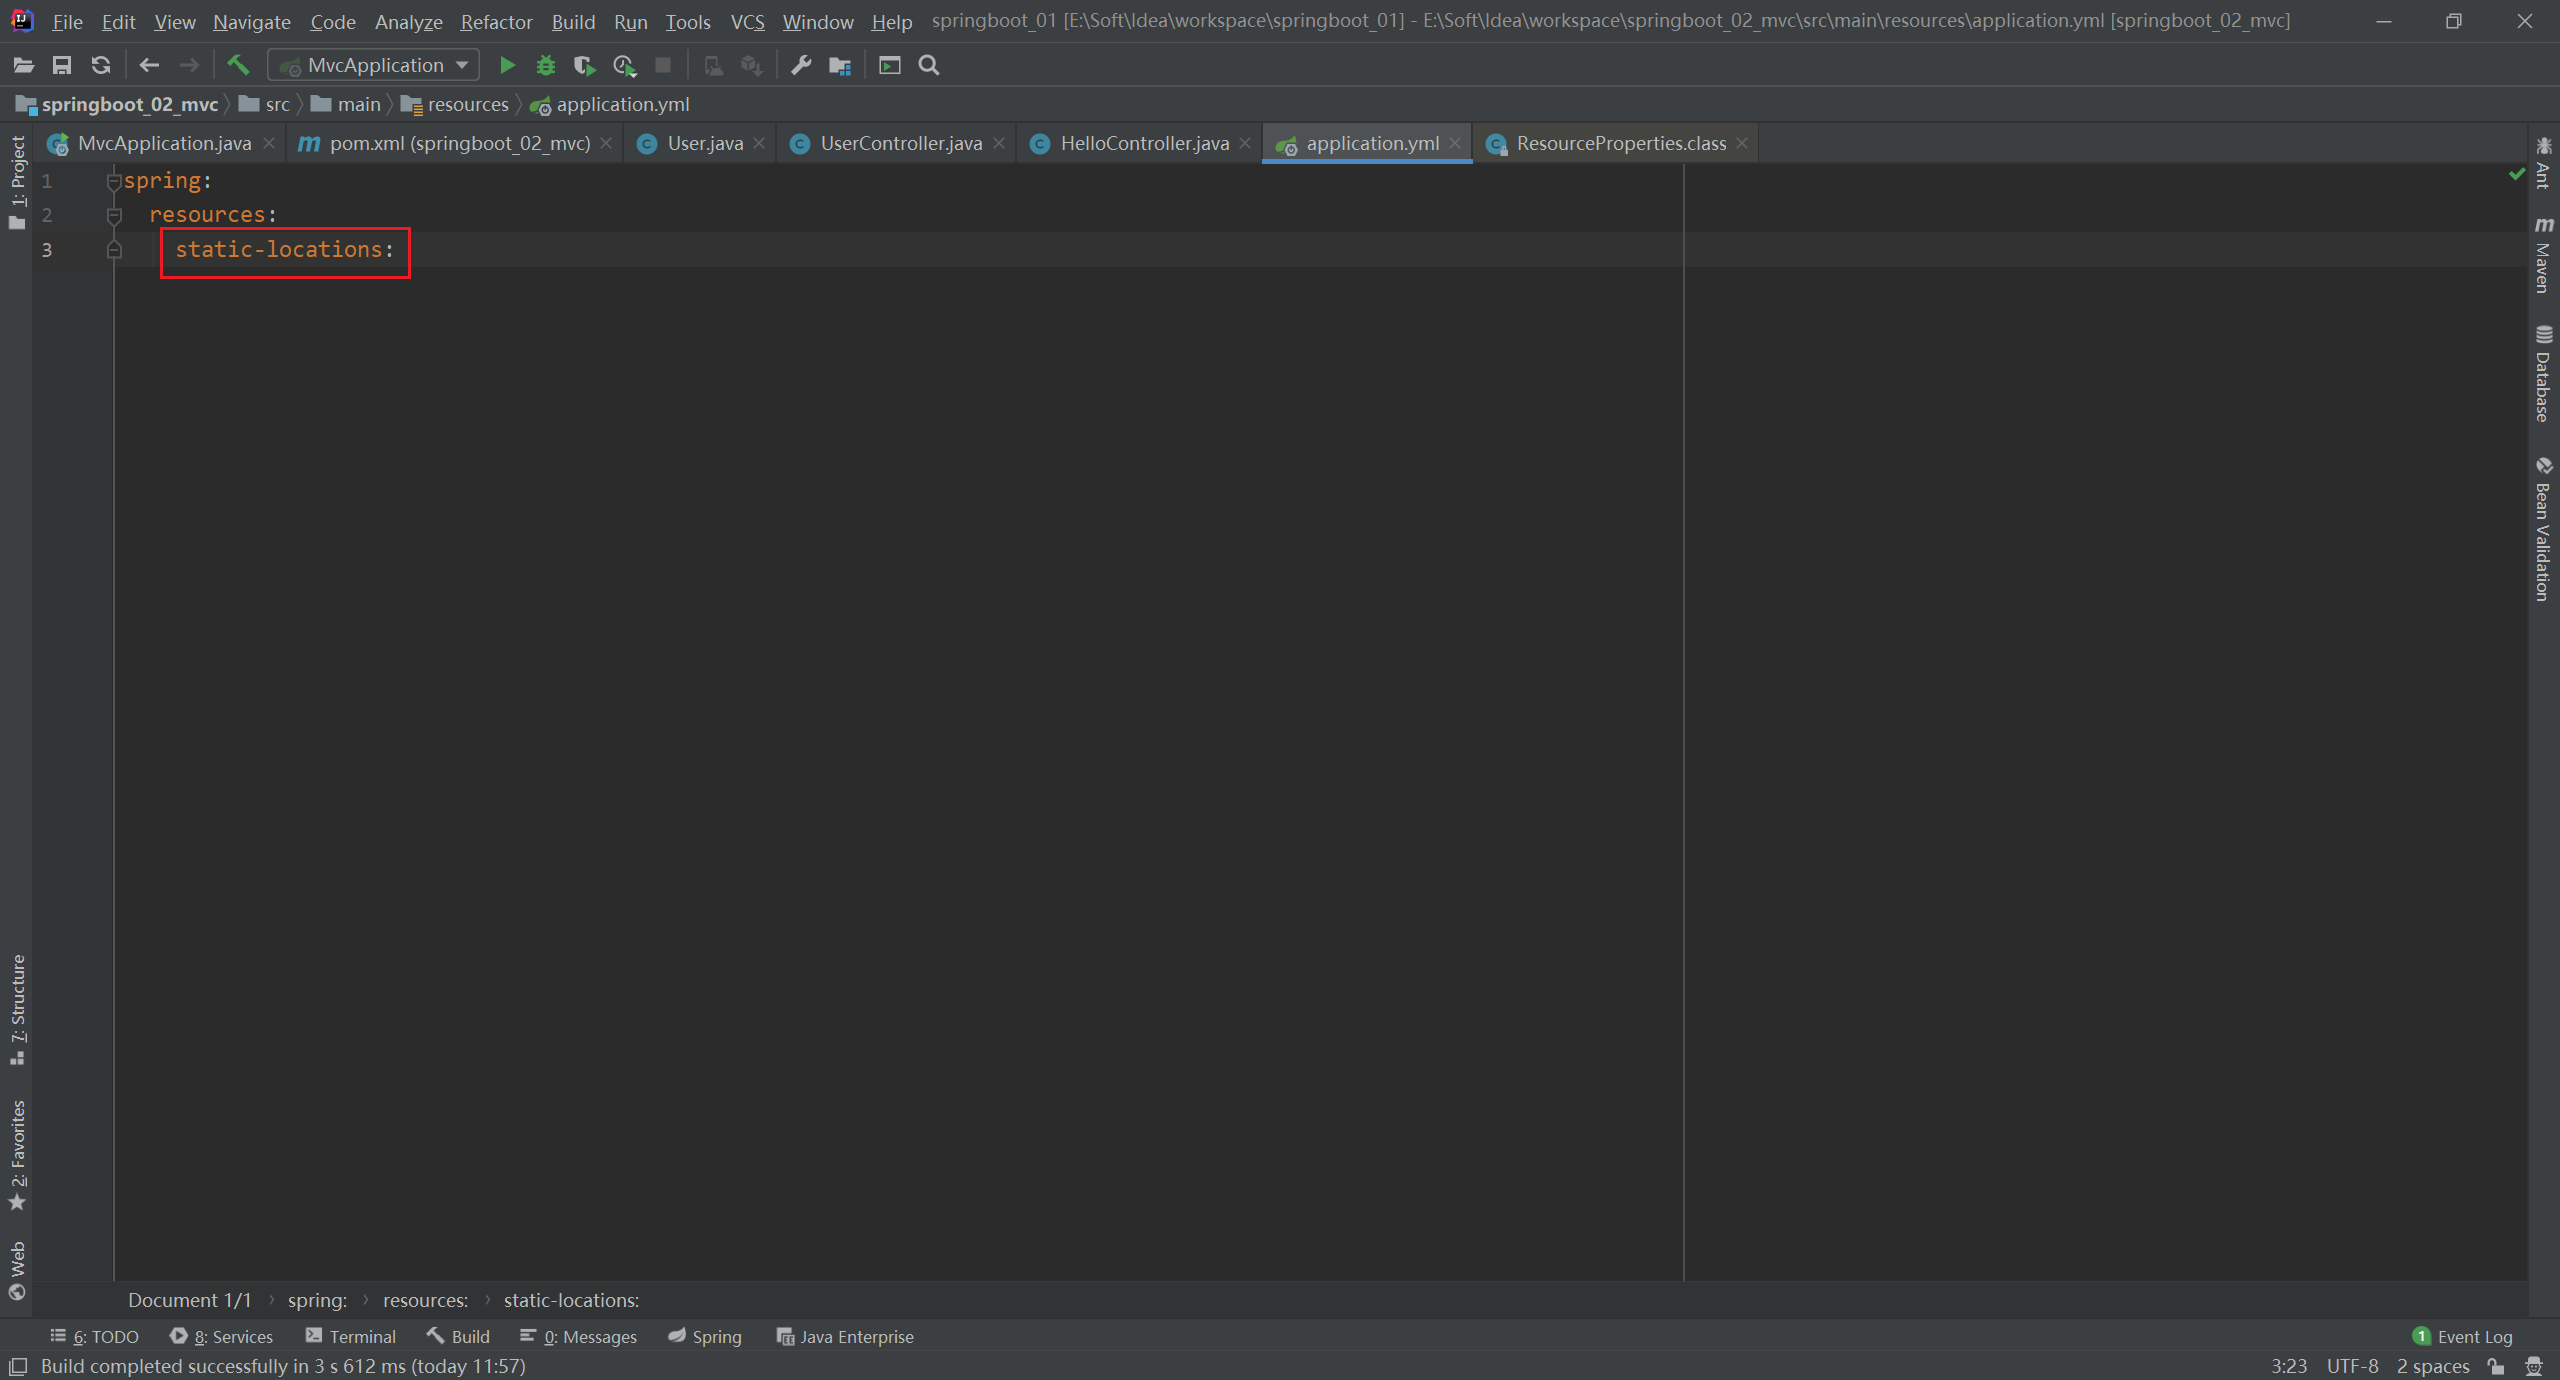Viewport: 2560px width, 1380px height.
Task: Place cursor after static-locations: on line 3
Action: pos(396,250)
